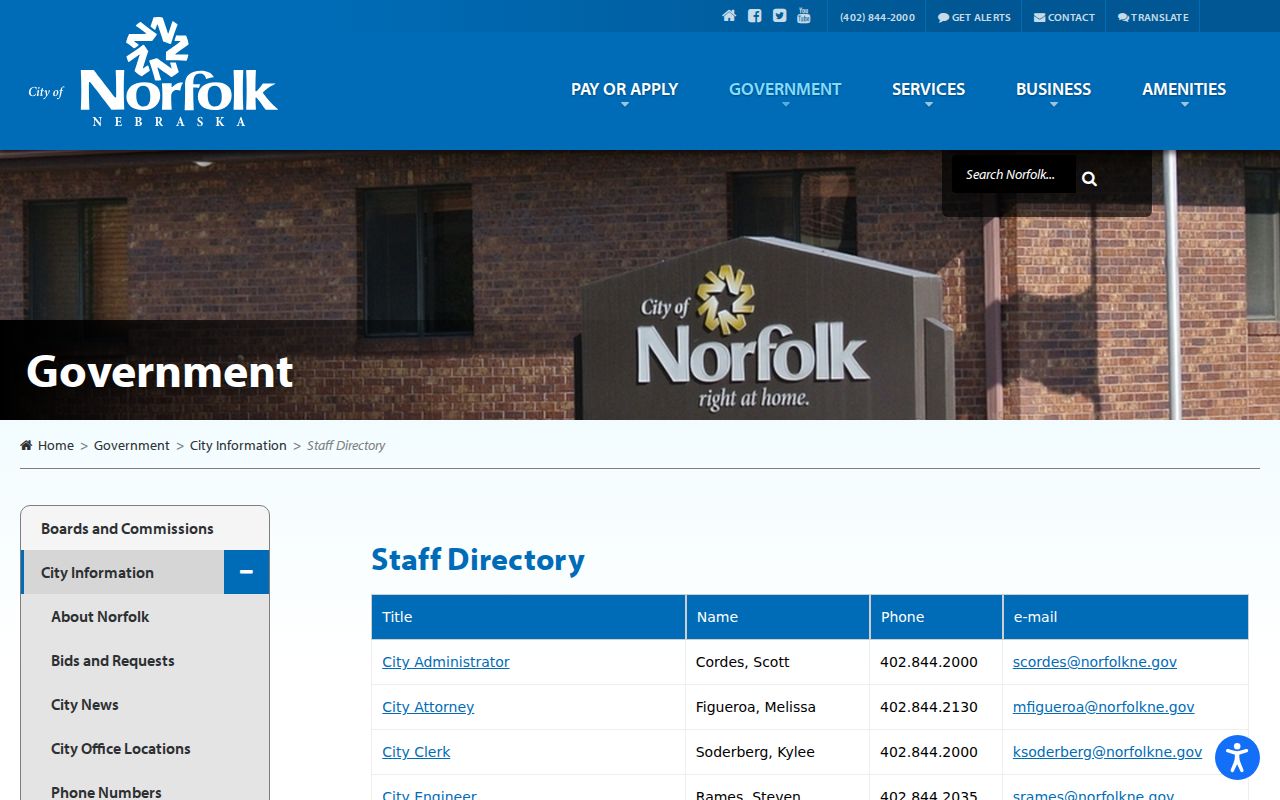The height and width of the screenshot is (800, 1280).
Task: Open the City Clerk title link
Action: coord(416,752)
